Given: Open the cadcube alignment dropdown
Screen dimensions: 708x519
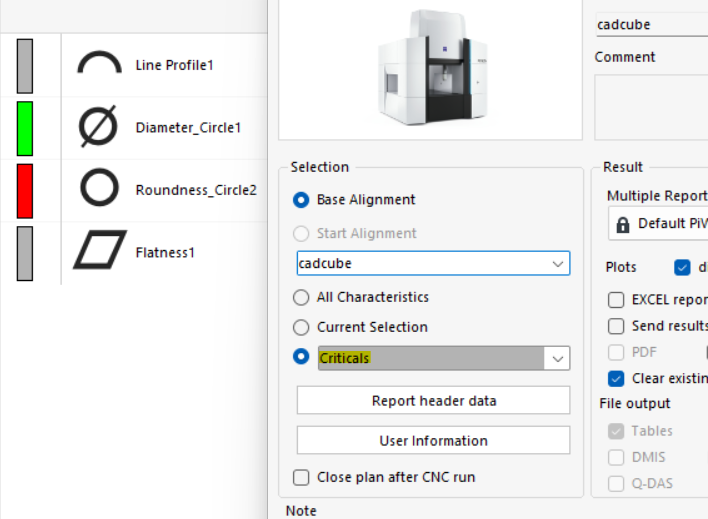Looking at the screenshot, I should coord(557,264).
